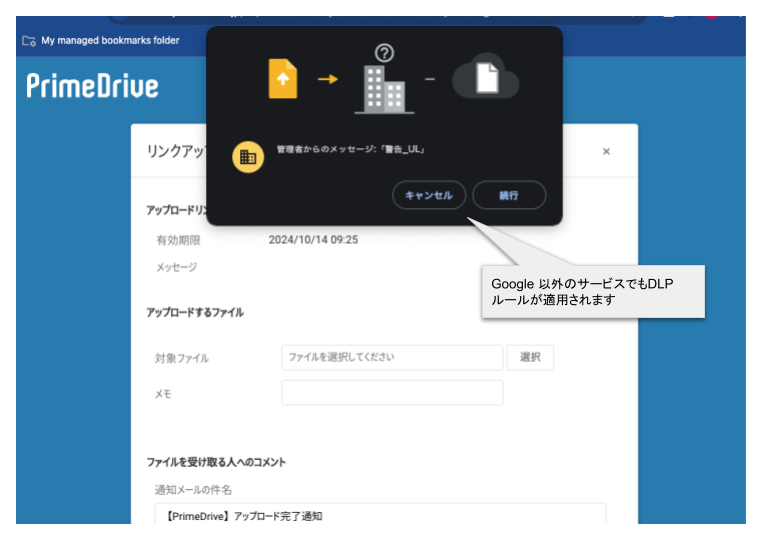Click the PrimeDrive logo
768x540 pixels.
coord(93,86)
